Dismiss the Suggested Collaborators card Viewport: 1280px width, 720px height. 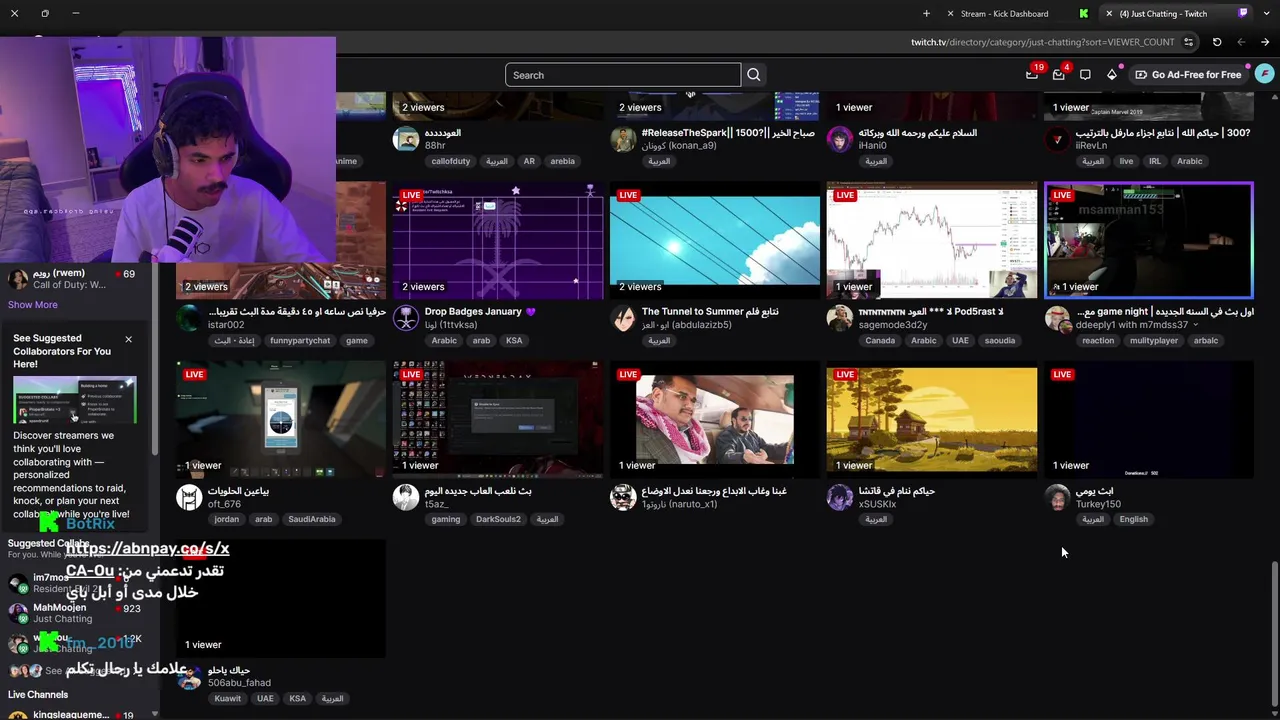128,340
